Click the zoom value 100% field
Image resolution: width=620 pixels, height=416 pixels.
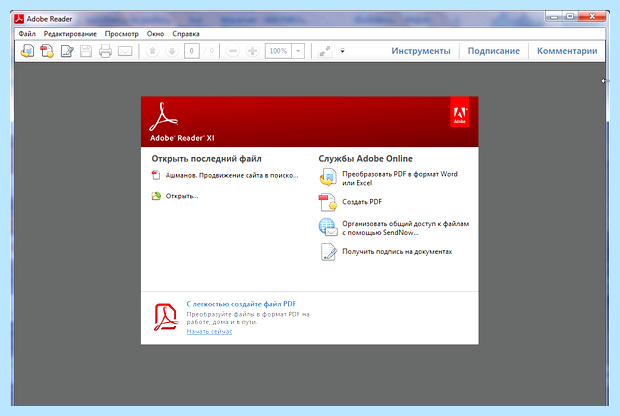tap(278, 51)
